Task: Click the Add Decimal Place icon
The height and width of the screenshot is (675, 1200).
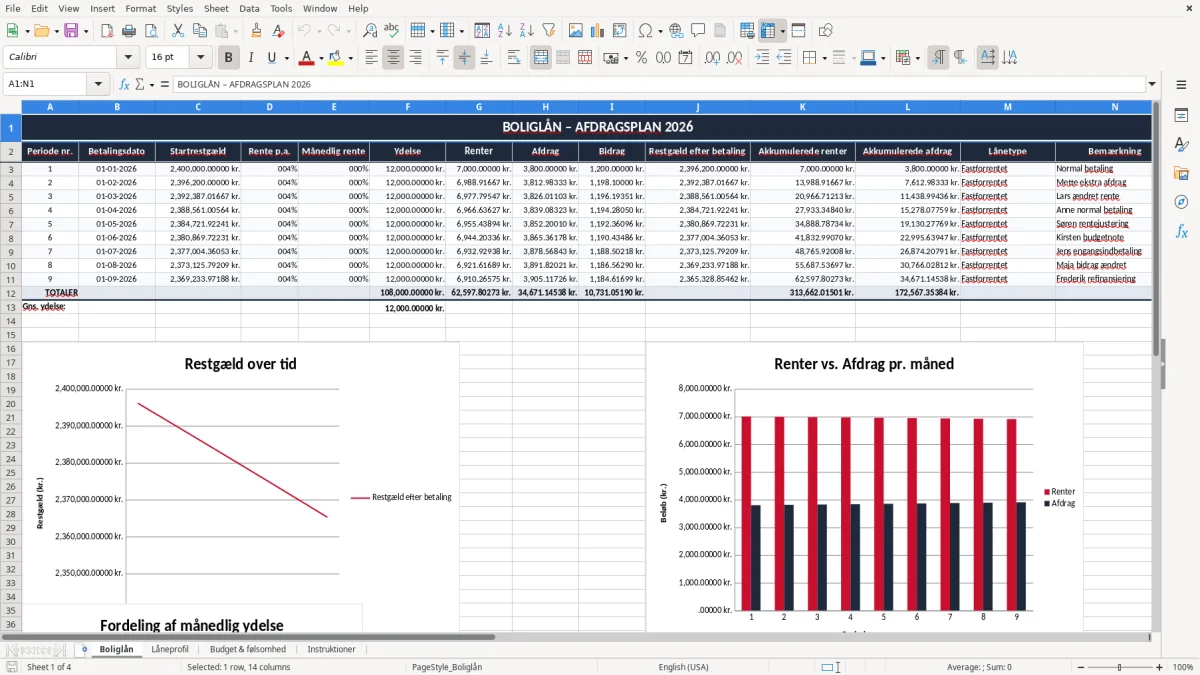Action: (713, 58)
